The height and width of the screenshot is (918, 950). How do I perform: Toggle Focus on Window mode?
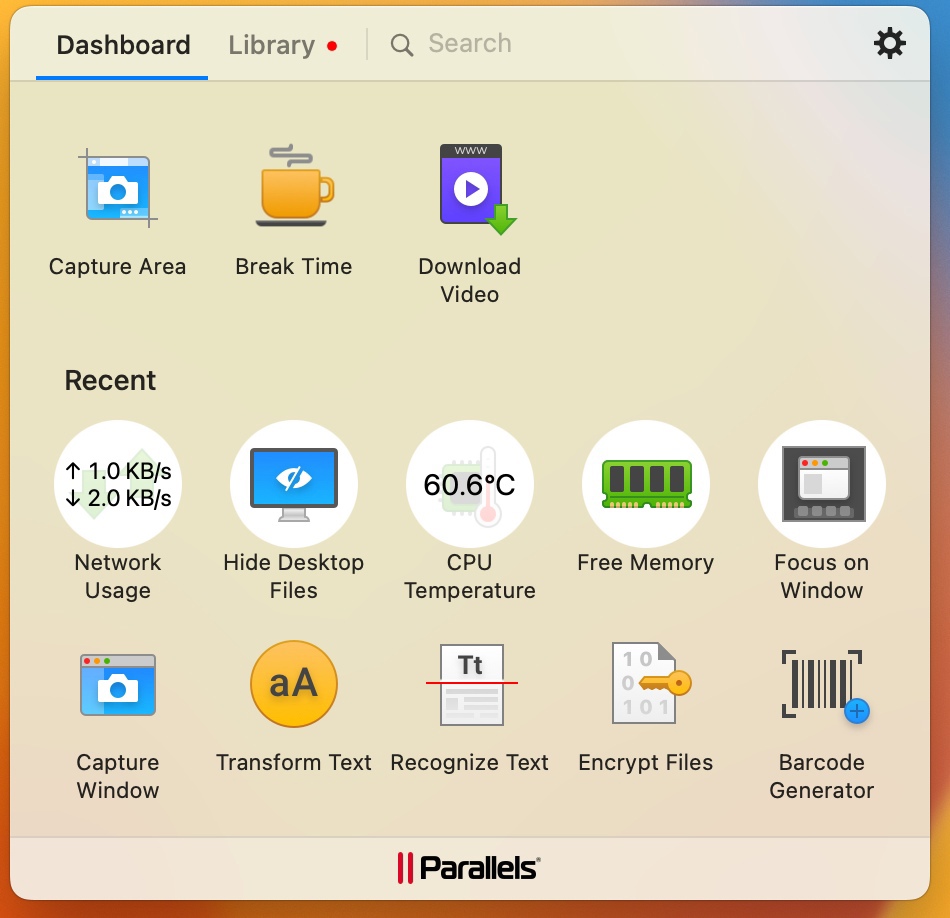(x=822, y=485)
